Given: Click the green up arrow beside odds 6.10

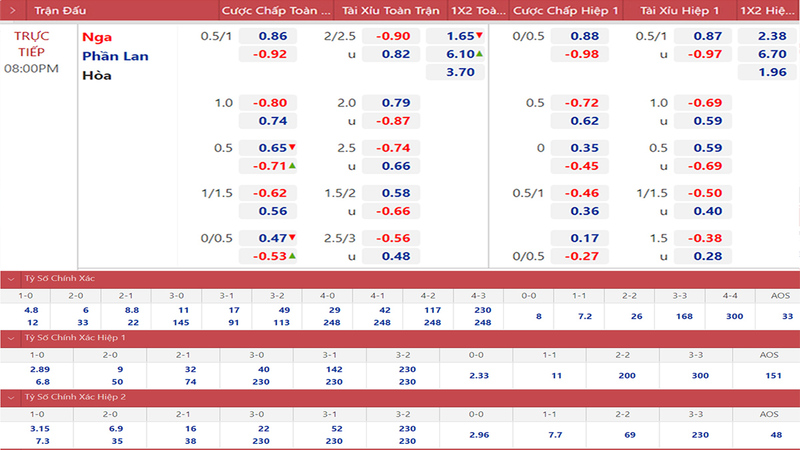Looking at the screenshot, I should pyautogui.click(x=479, y=54).
